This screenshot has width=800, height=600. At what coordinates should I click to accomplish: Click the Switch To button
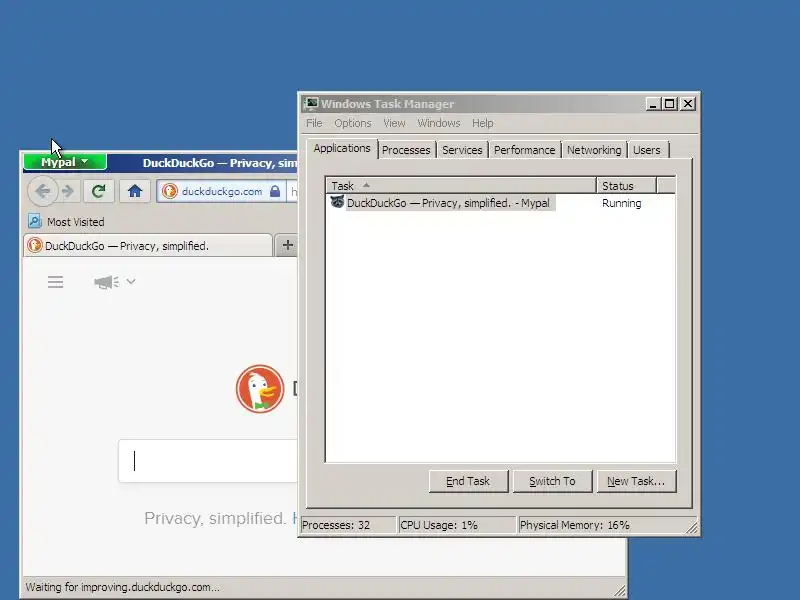pos(552,481)
